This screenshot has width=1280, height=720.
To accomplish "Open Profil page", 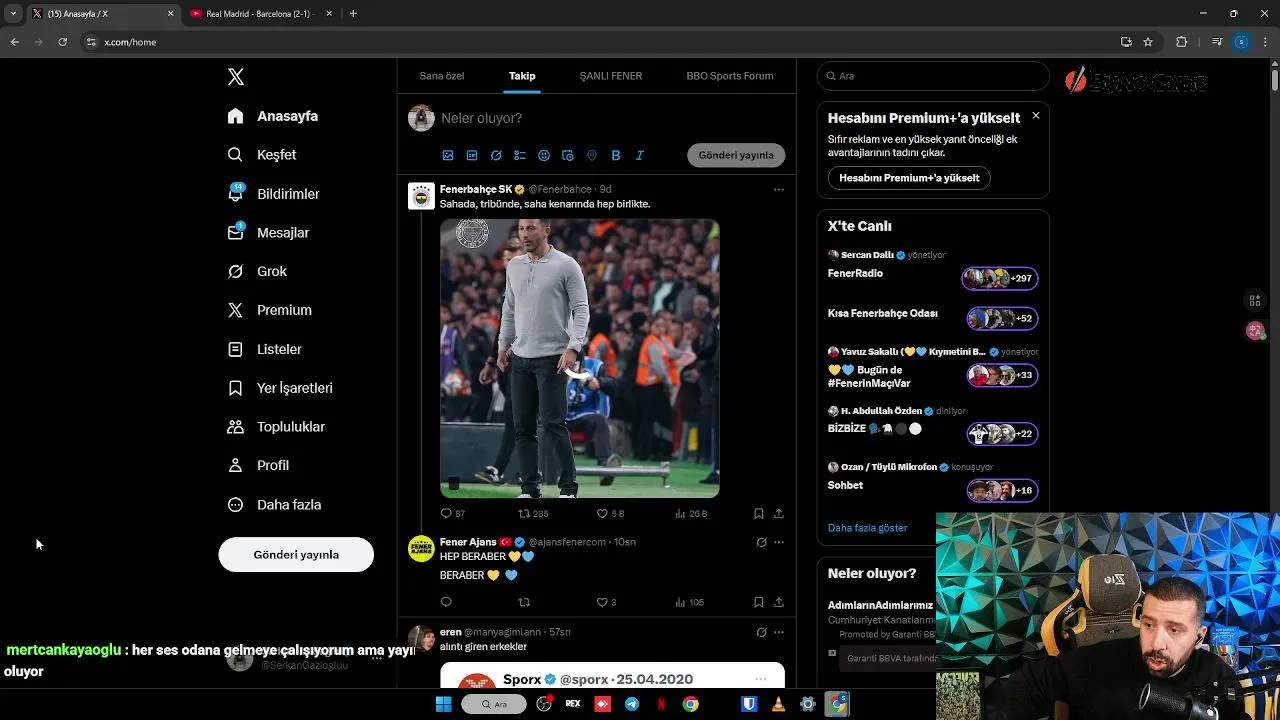I will coord(258,465).
